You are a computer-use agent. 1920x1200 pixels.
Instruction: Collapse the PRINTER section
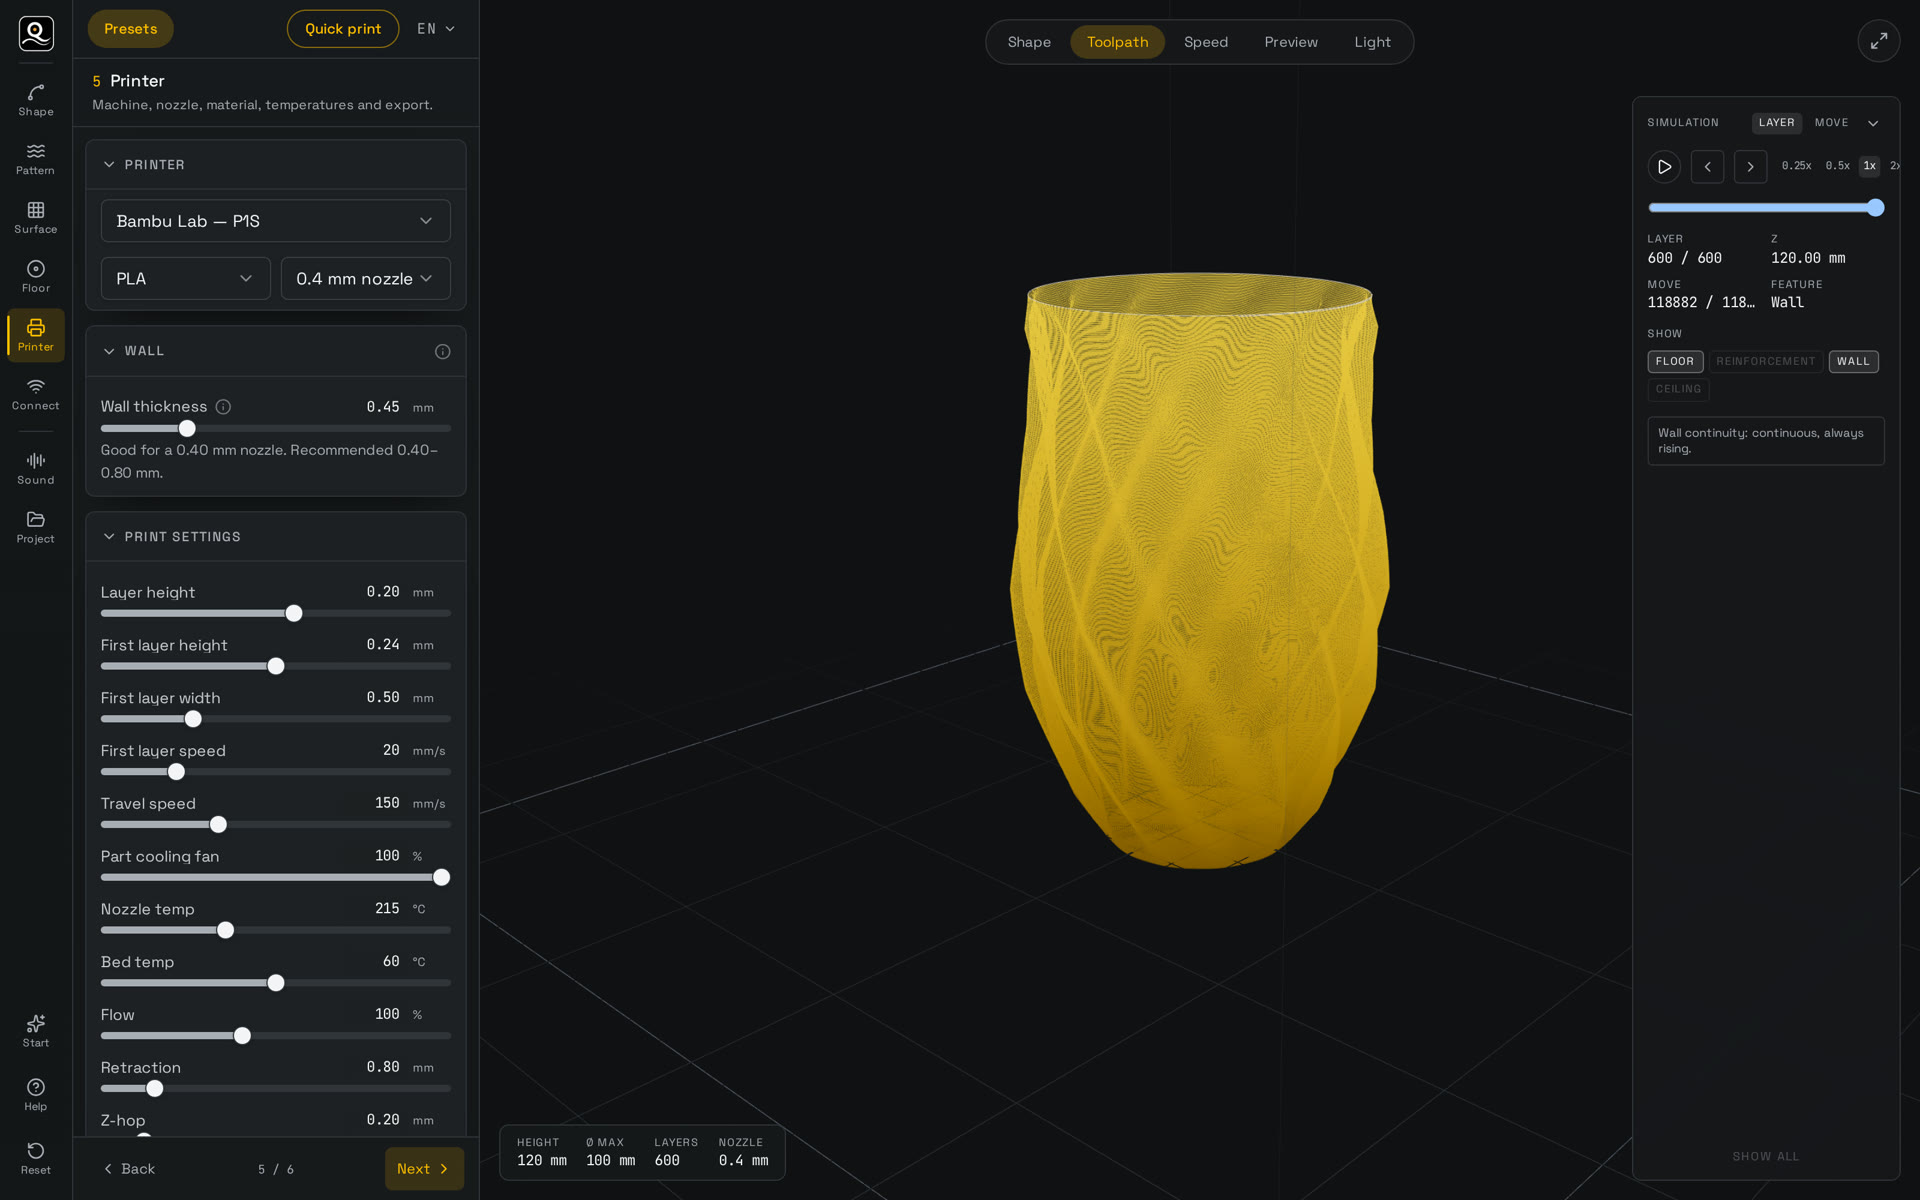109,165
